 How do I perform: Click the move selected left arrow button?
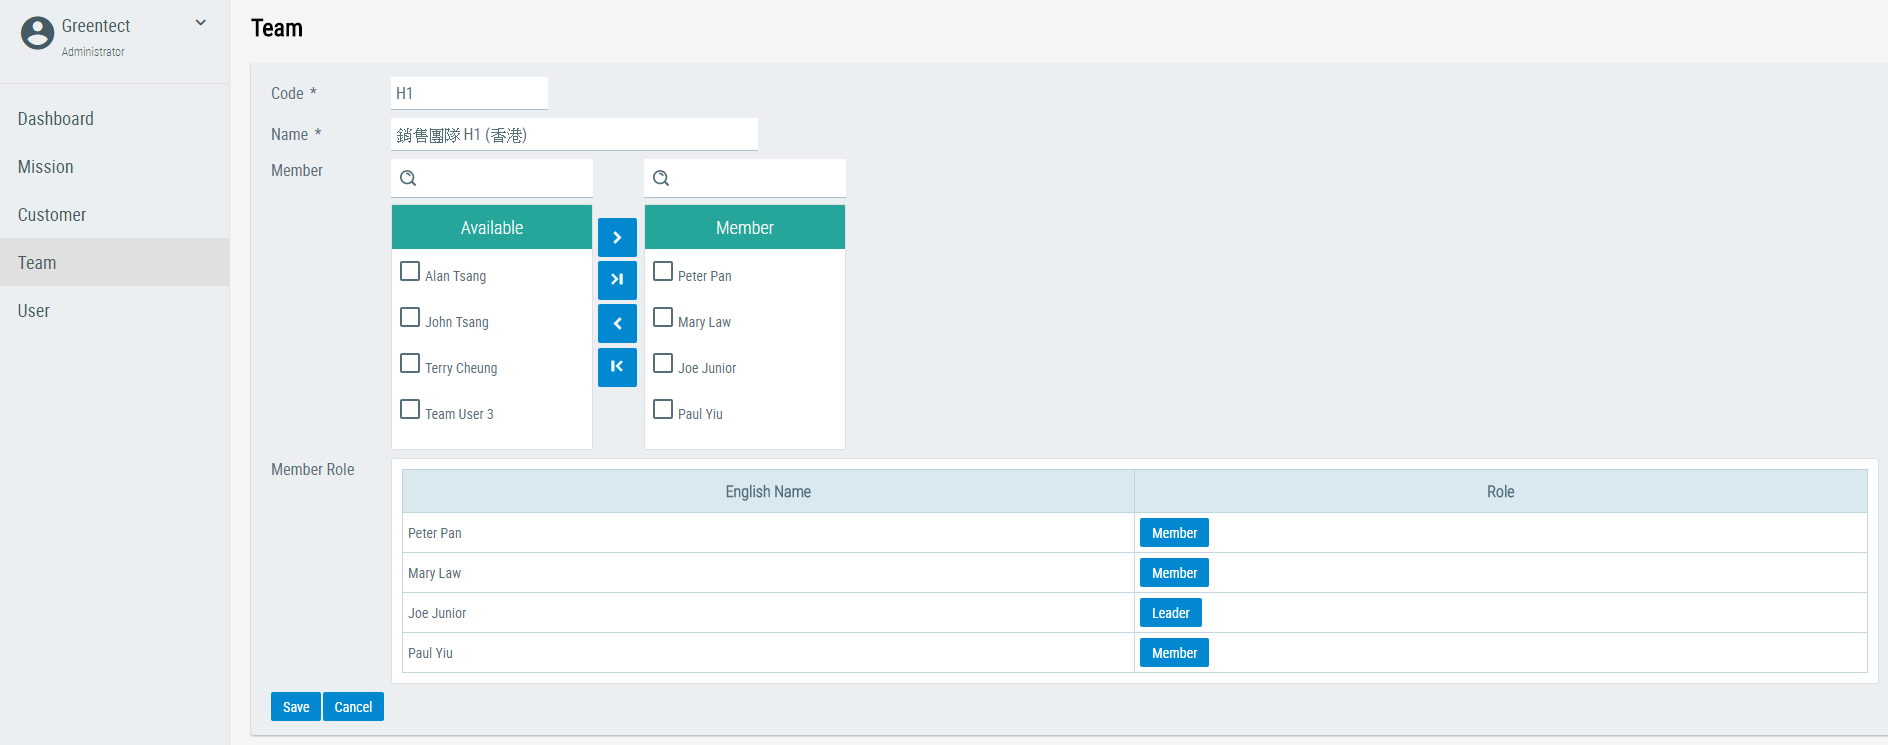tap(617, 323)
